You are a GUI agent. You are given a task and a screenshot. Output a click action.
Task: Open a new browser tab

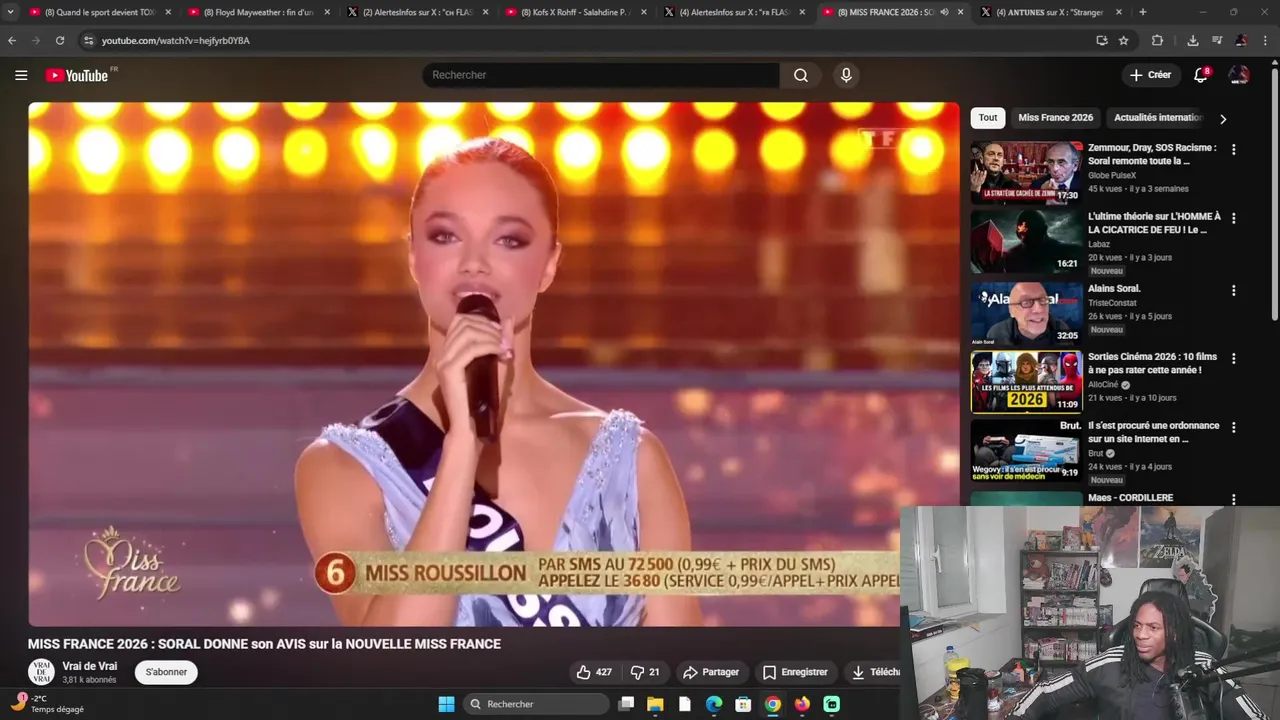1143,12
